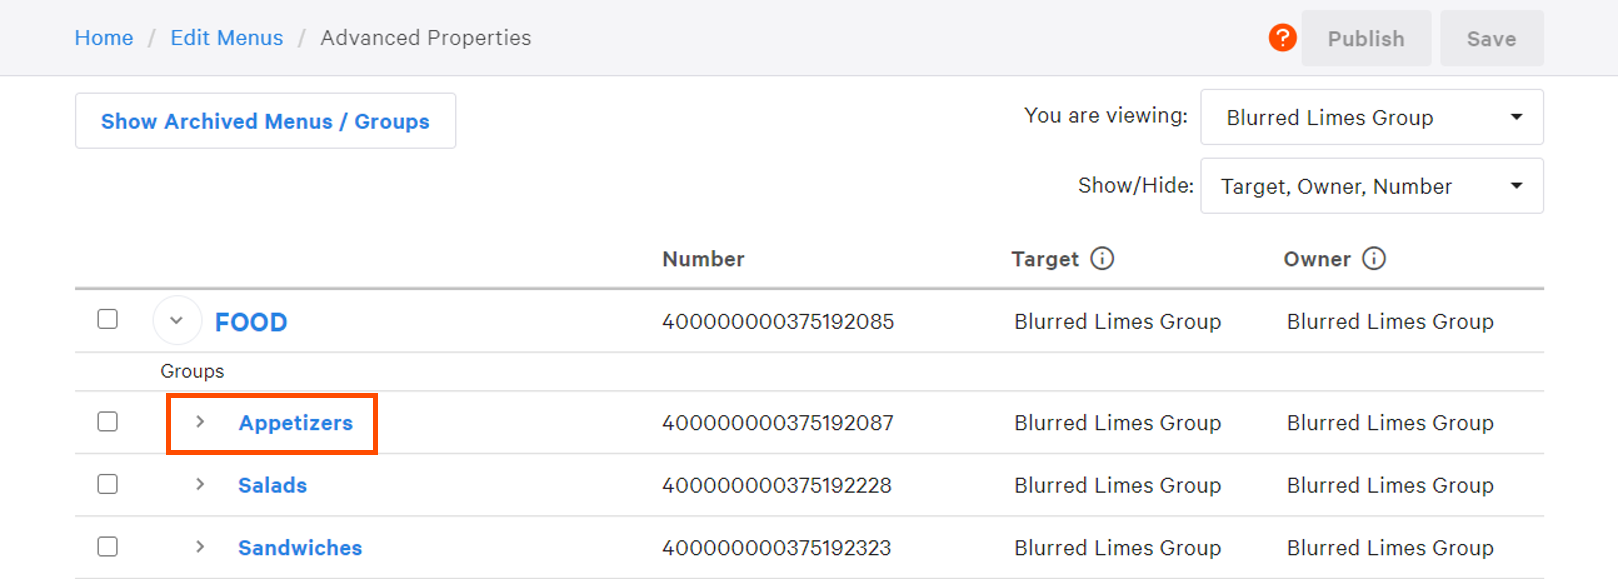Click the Target column info icon
1618x579 pixels.
click(x=1103, y=258)
